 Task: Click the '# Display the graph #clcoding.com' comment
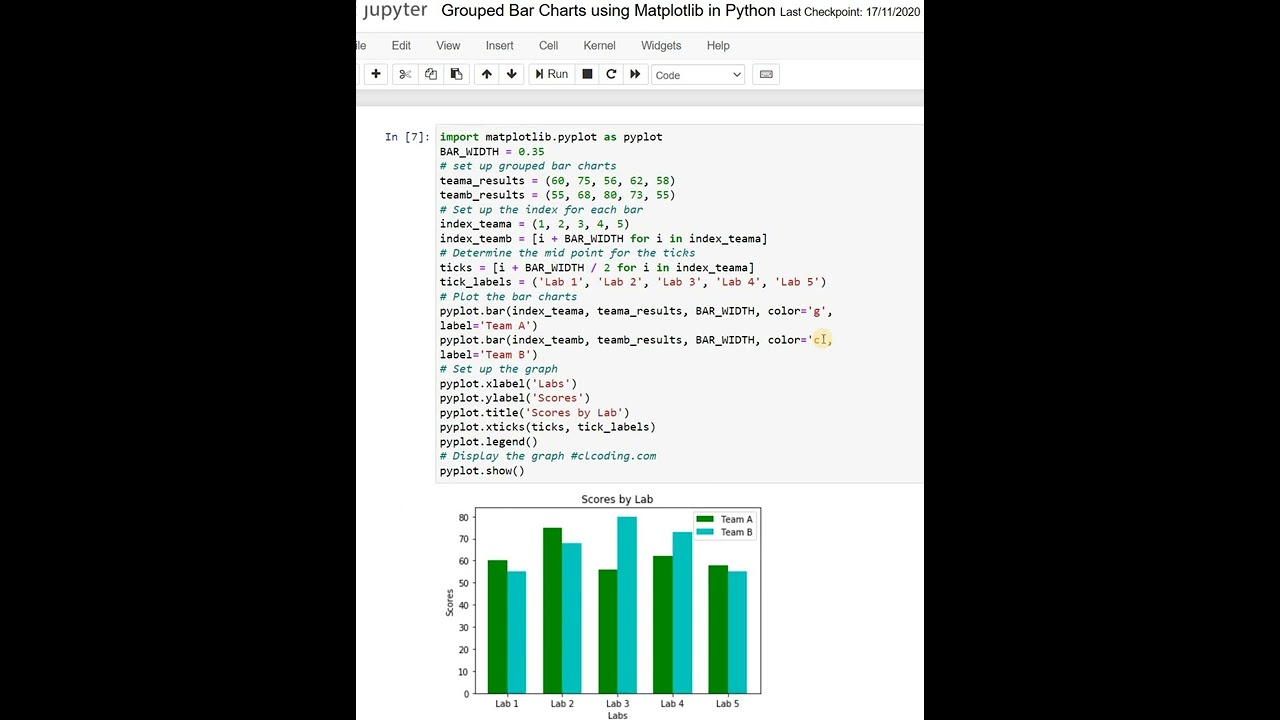pos(548,456)
